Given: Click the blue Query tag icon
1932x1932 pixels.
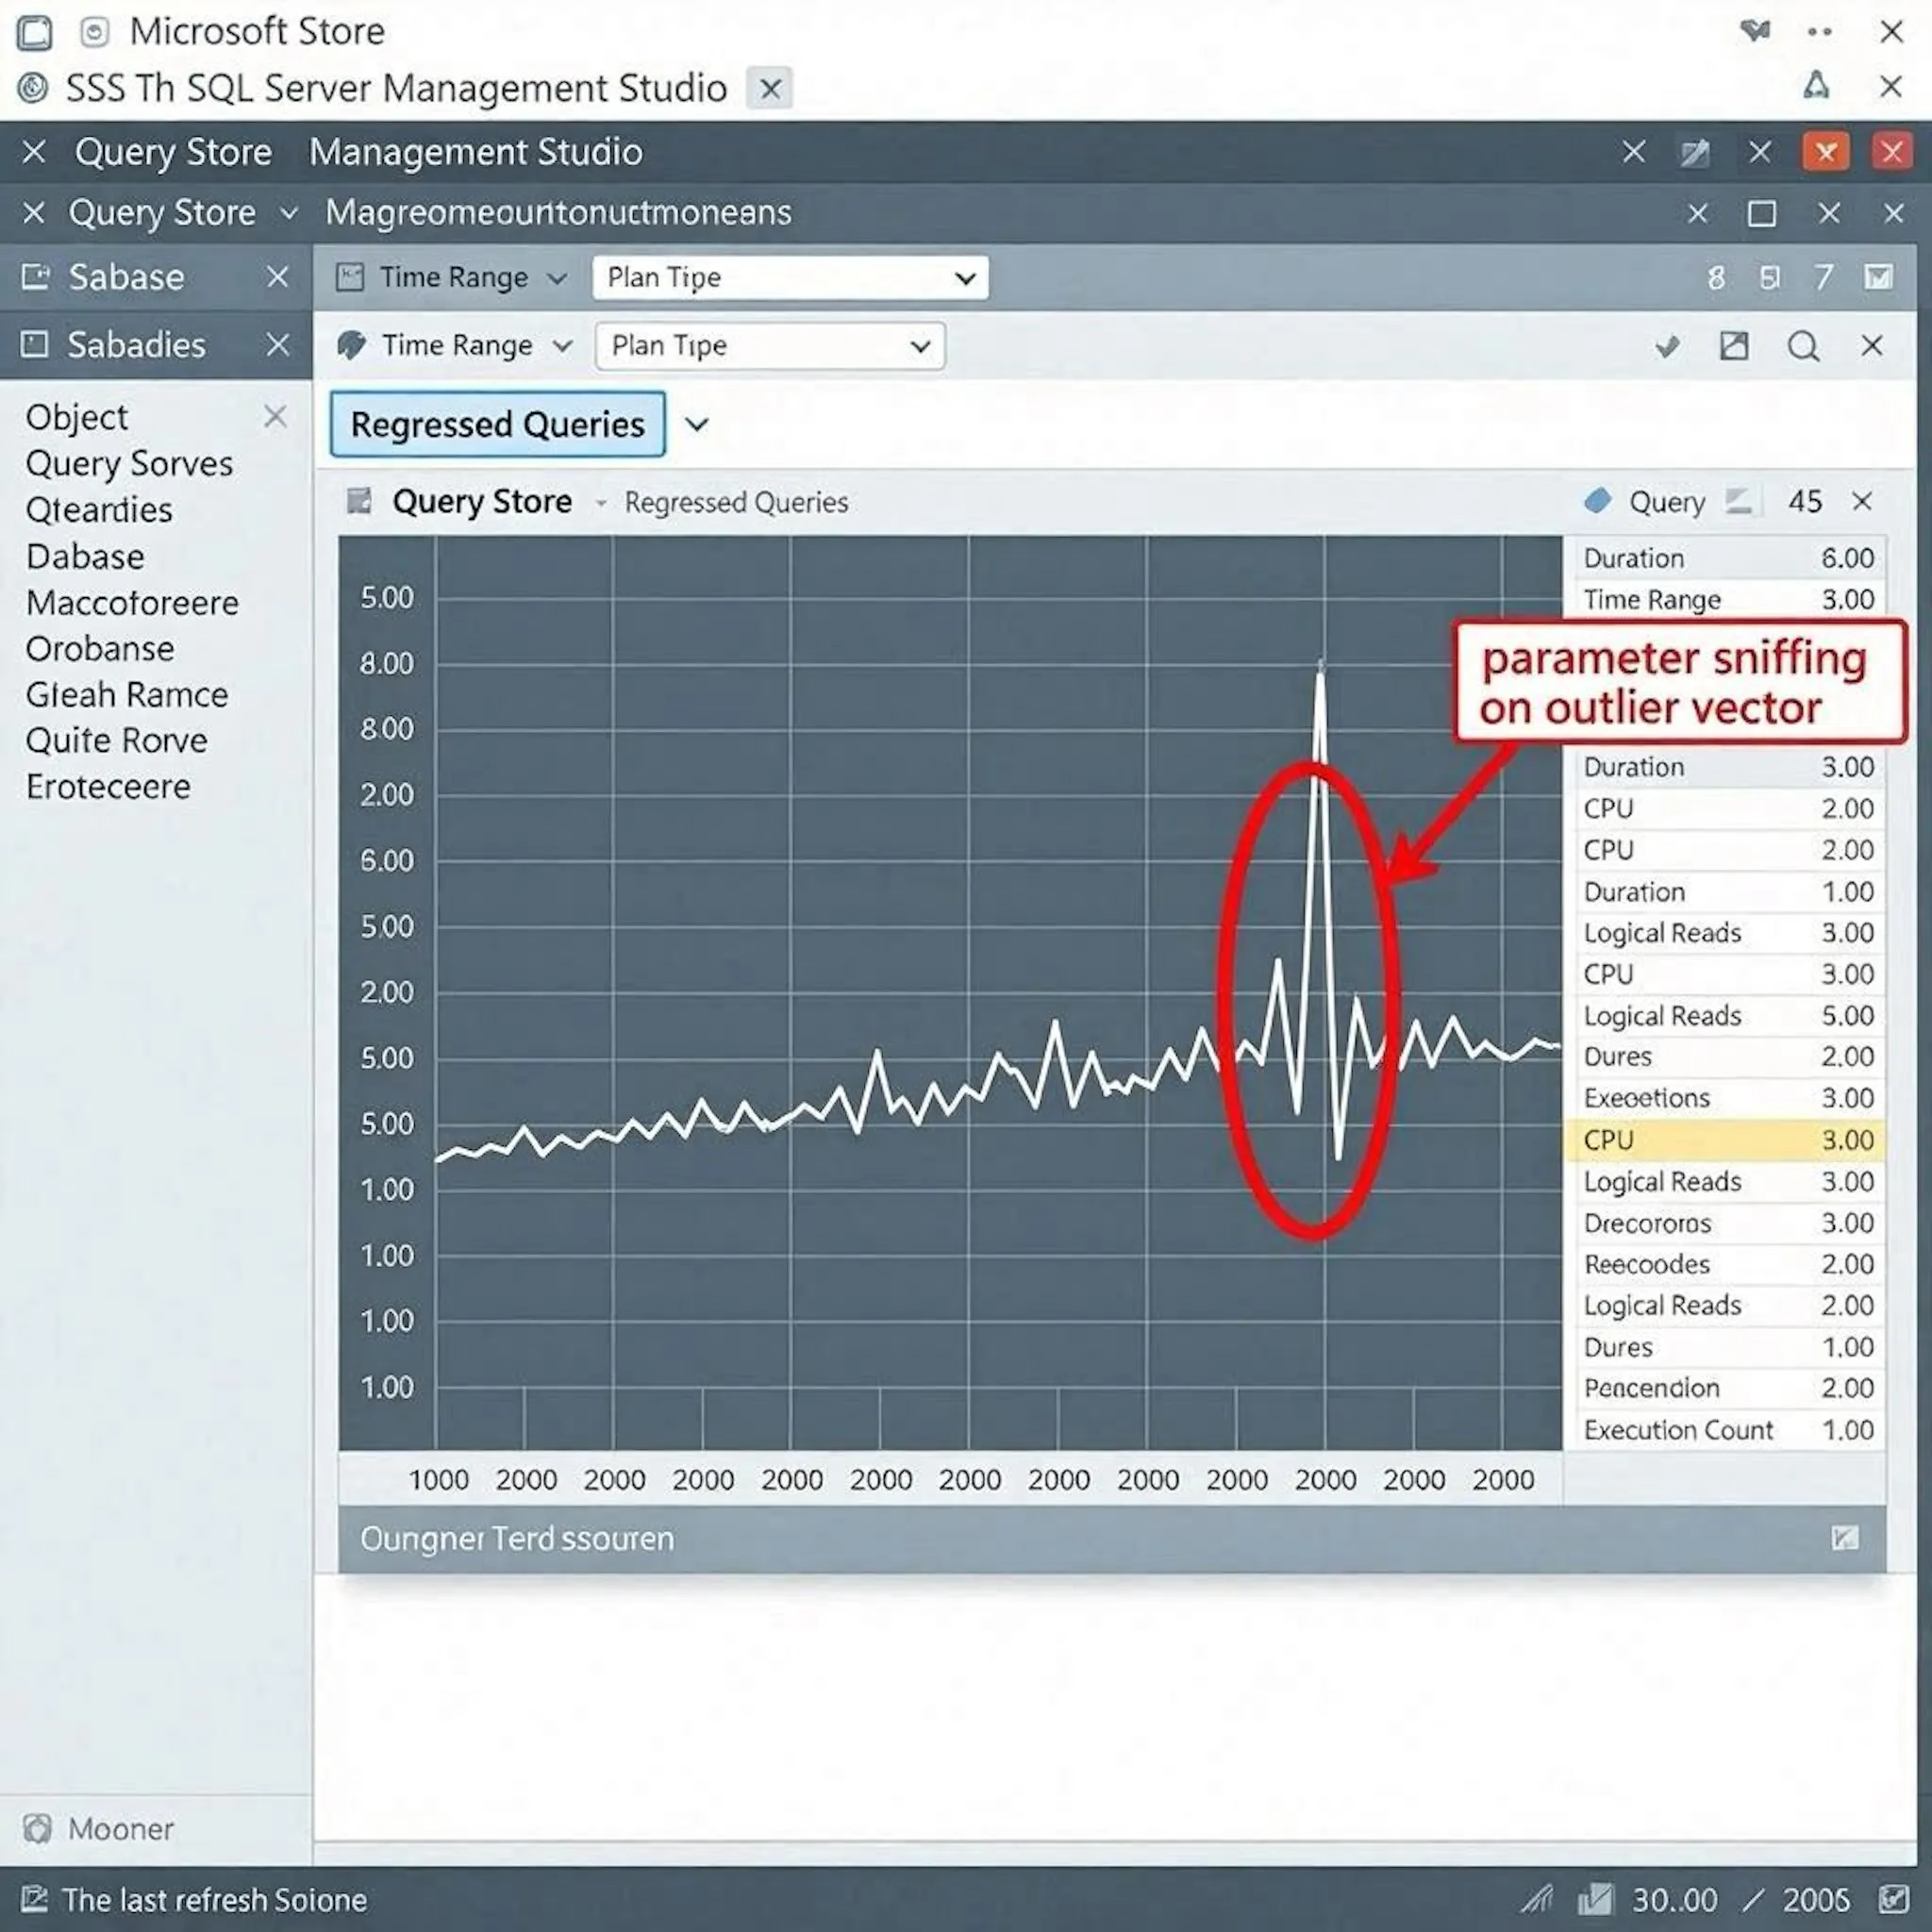Looking at the screenshot, I should pos(1597,501).
